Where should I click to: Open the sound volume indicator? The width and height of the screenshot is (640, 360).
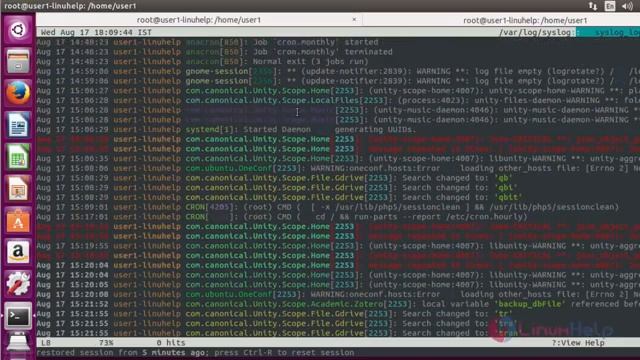point(627,6)
